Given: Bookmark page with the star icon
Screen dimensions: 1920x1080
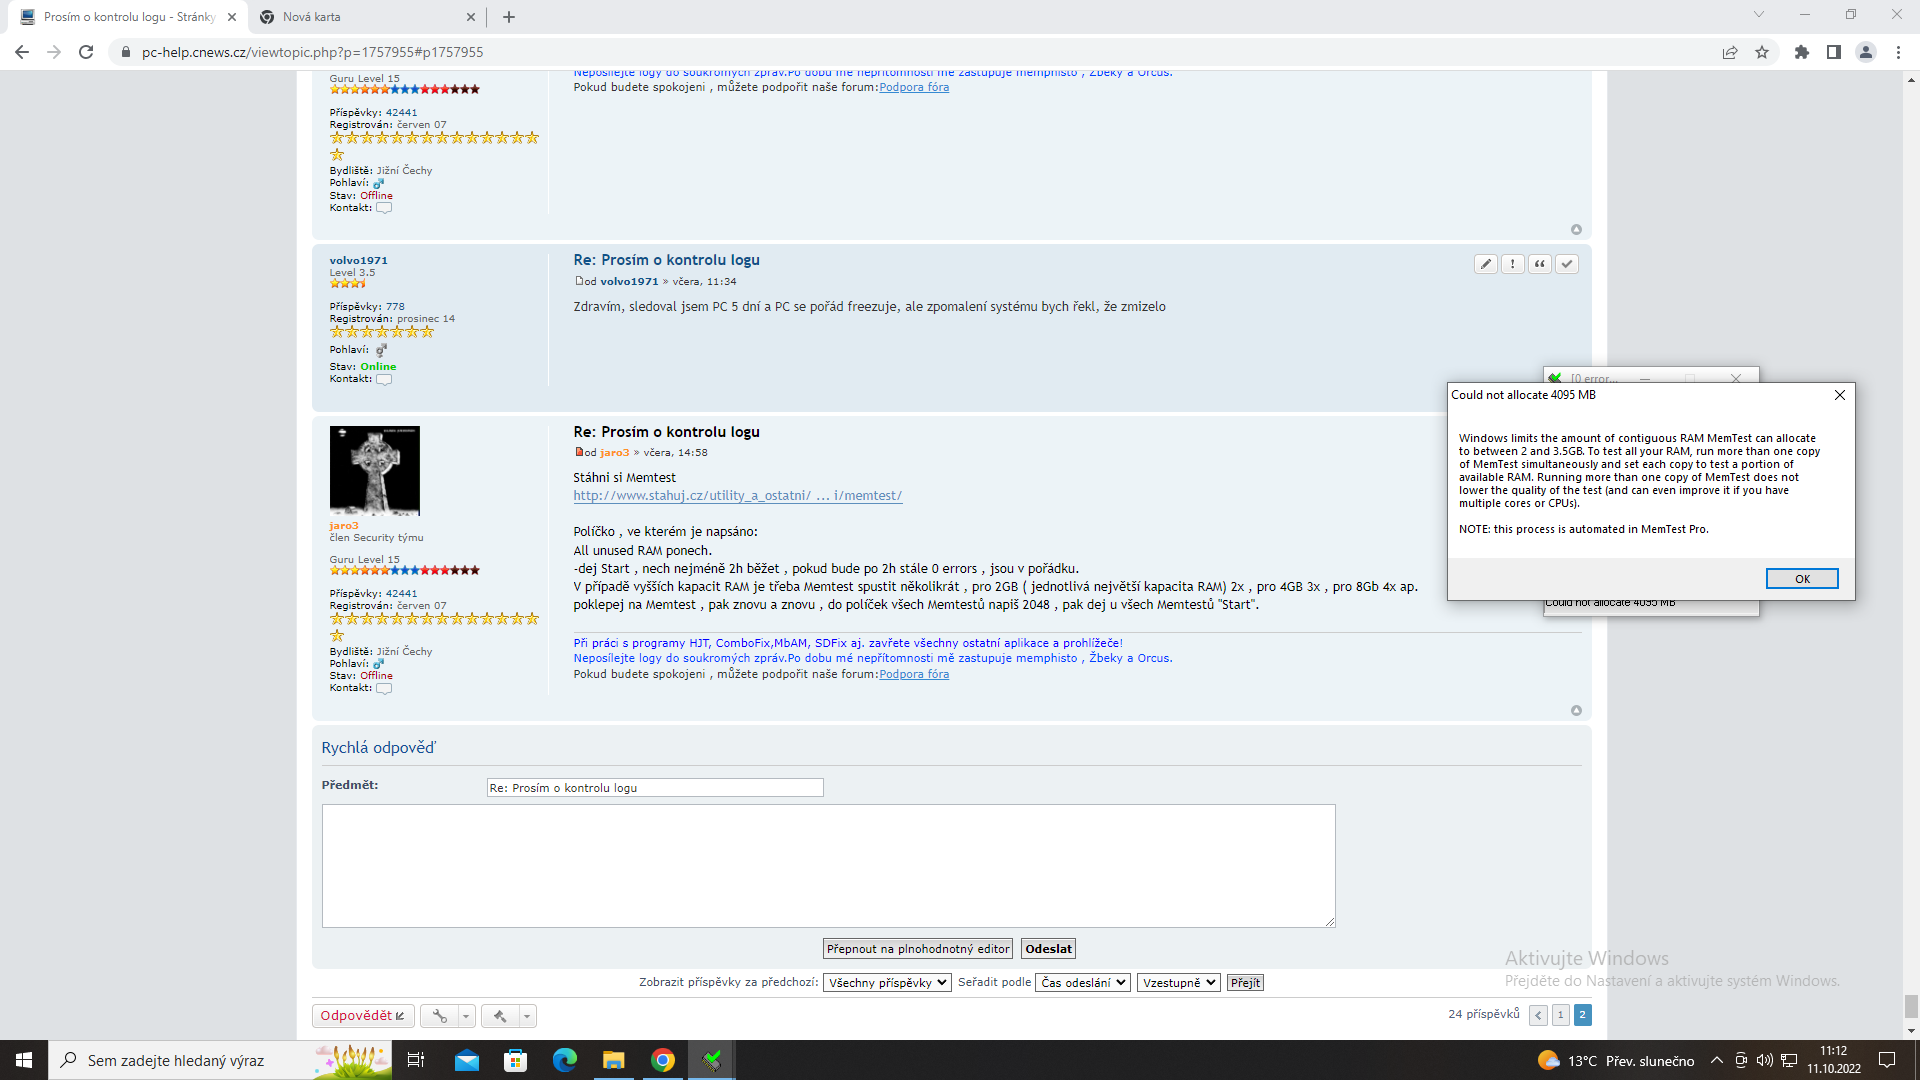Looking at the screenshot, I should (x=1762, y=52).
